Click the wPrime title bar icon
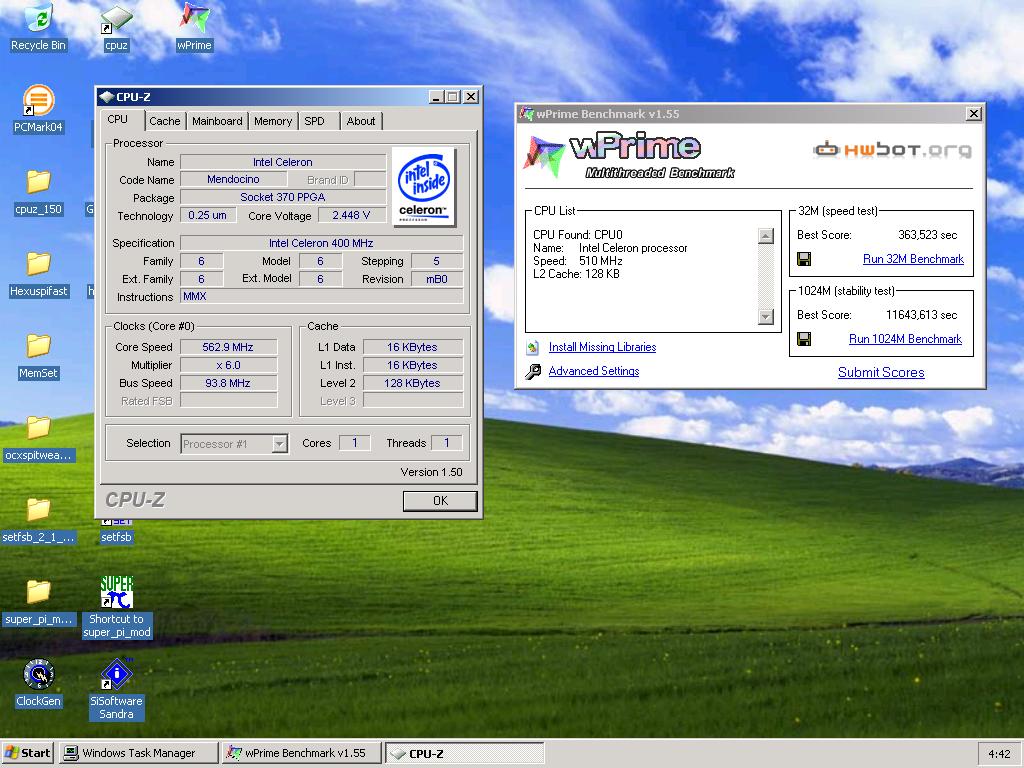The image size is (1024, 768). point(526,114)
